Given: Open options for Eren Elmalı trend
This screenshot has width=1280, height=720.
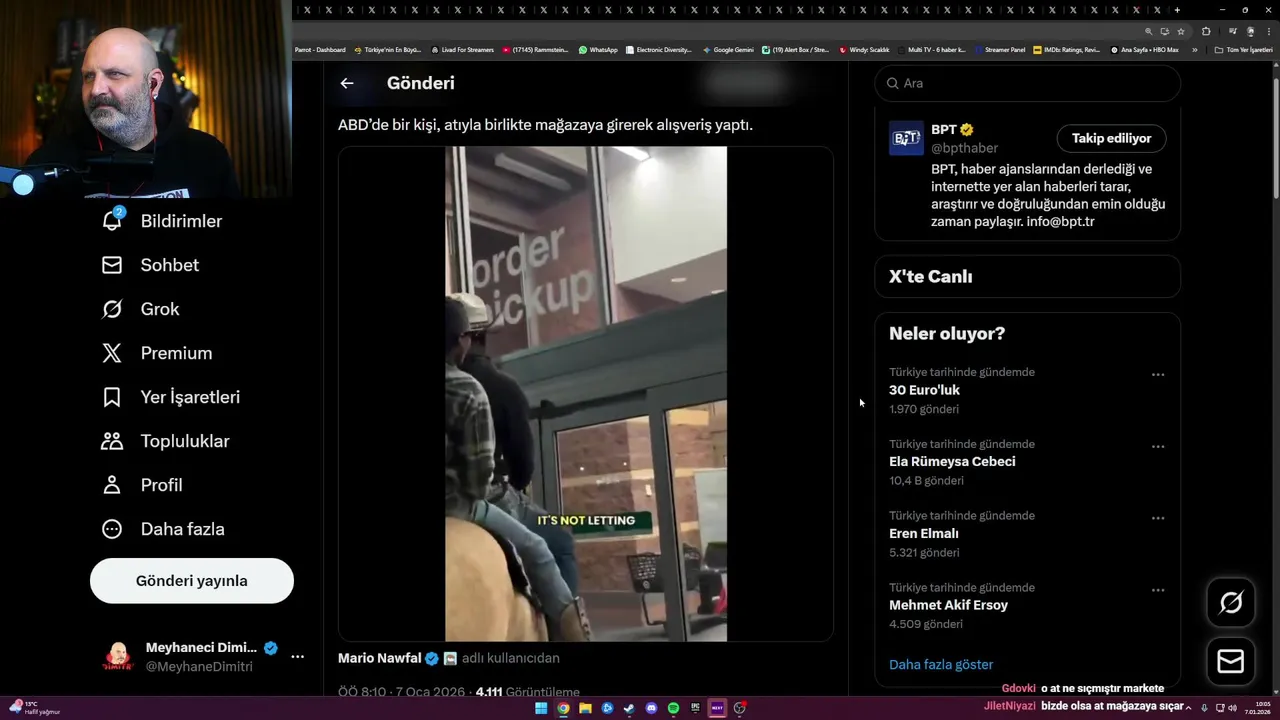Looking at the screenshot, I should [x=1158, y=519].
